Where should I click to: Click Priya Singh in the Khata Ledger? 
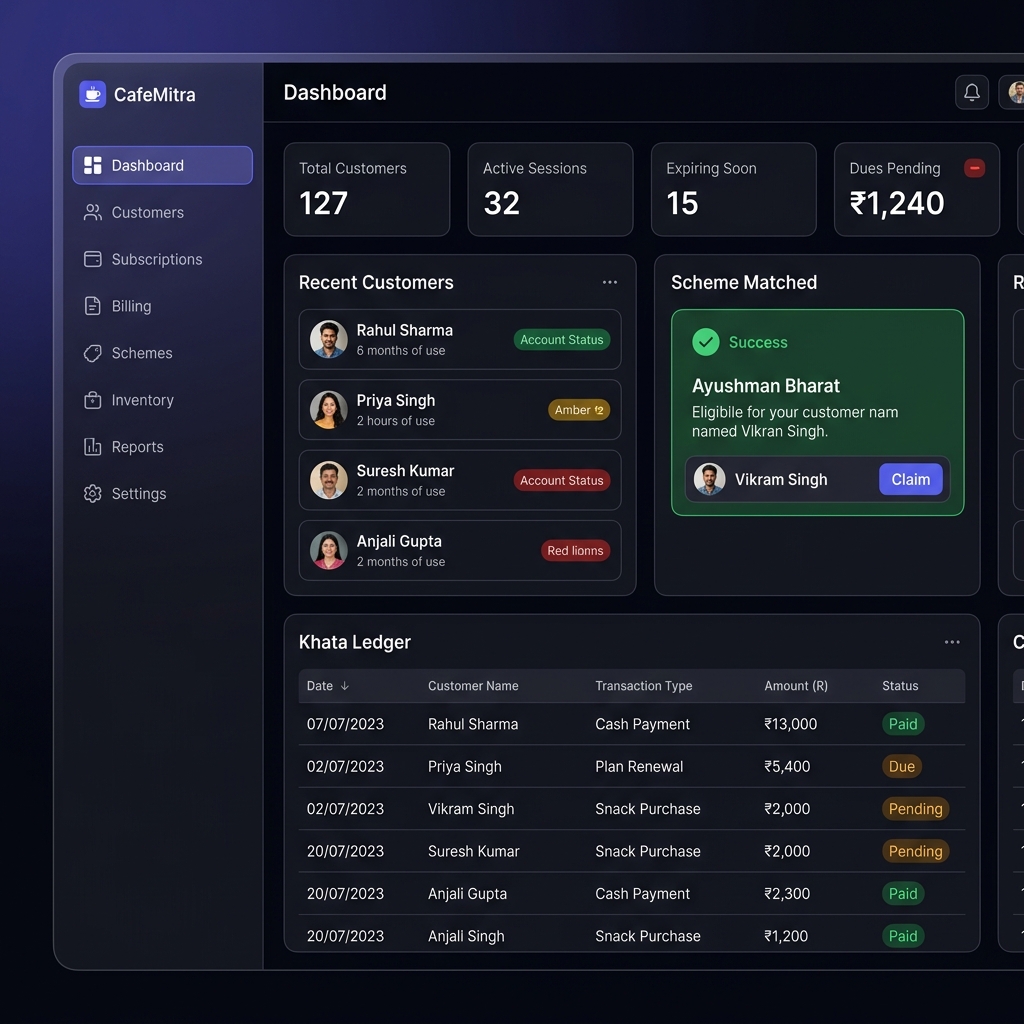pos(464,767)
